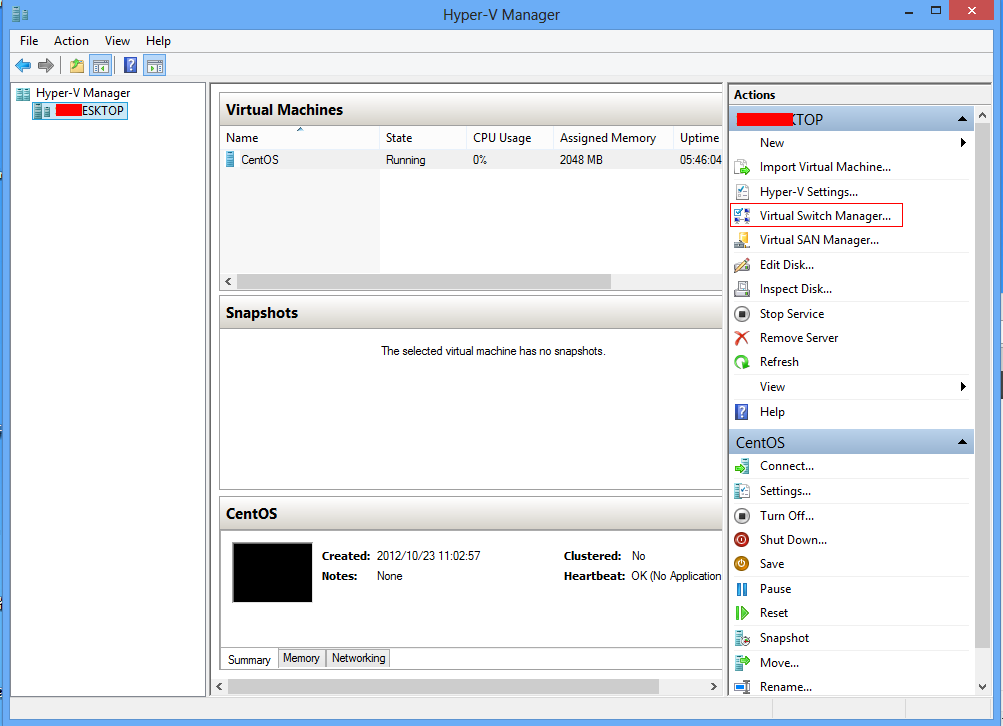Click the CentOS Settings icon
1003x726 pixels.
point(742,491)
